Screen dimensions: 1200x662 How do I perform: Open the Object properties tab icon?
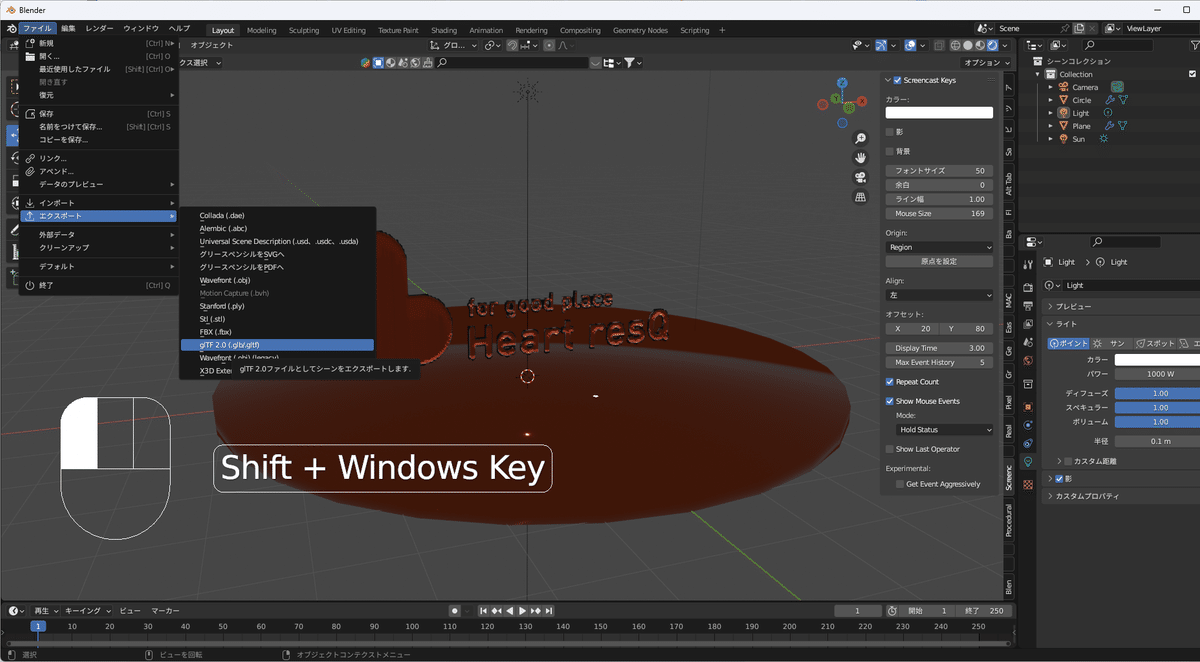pyautogui.click(x=1028, y=407)
